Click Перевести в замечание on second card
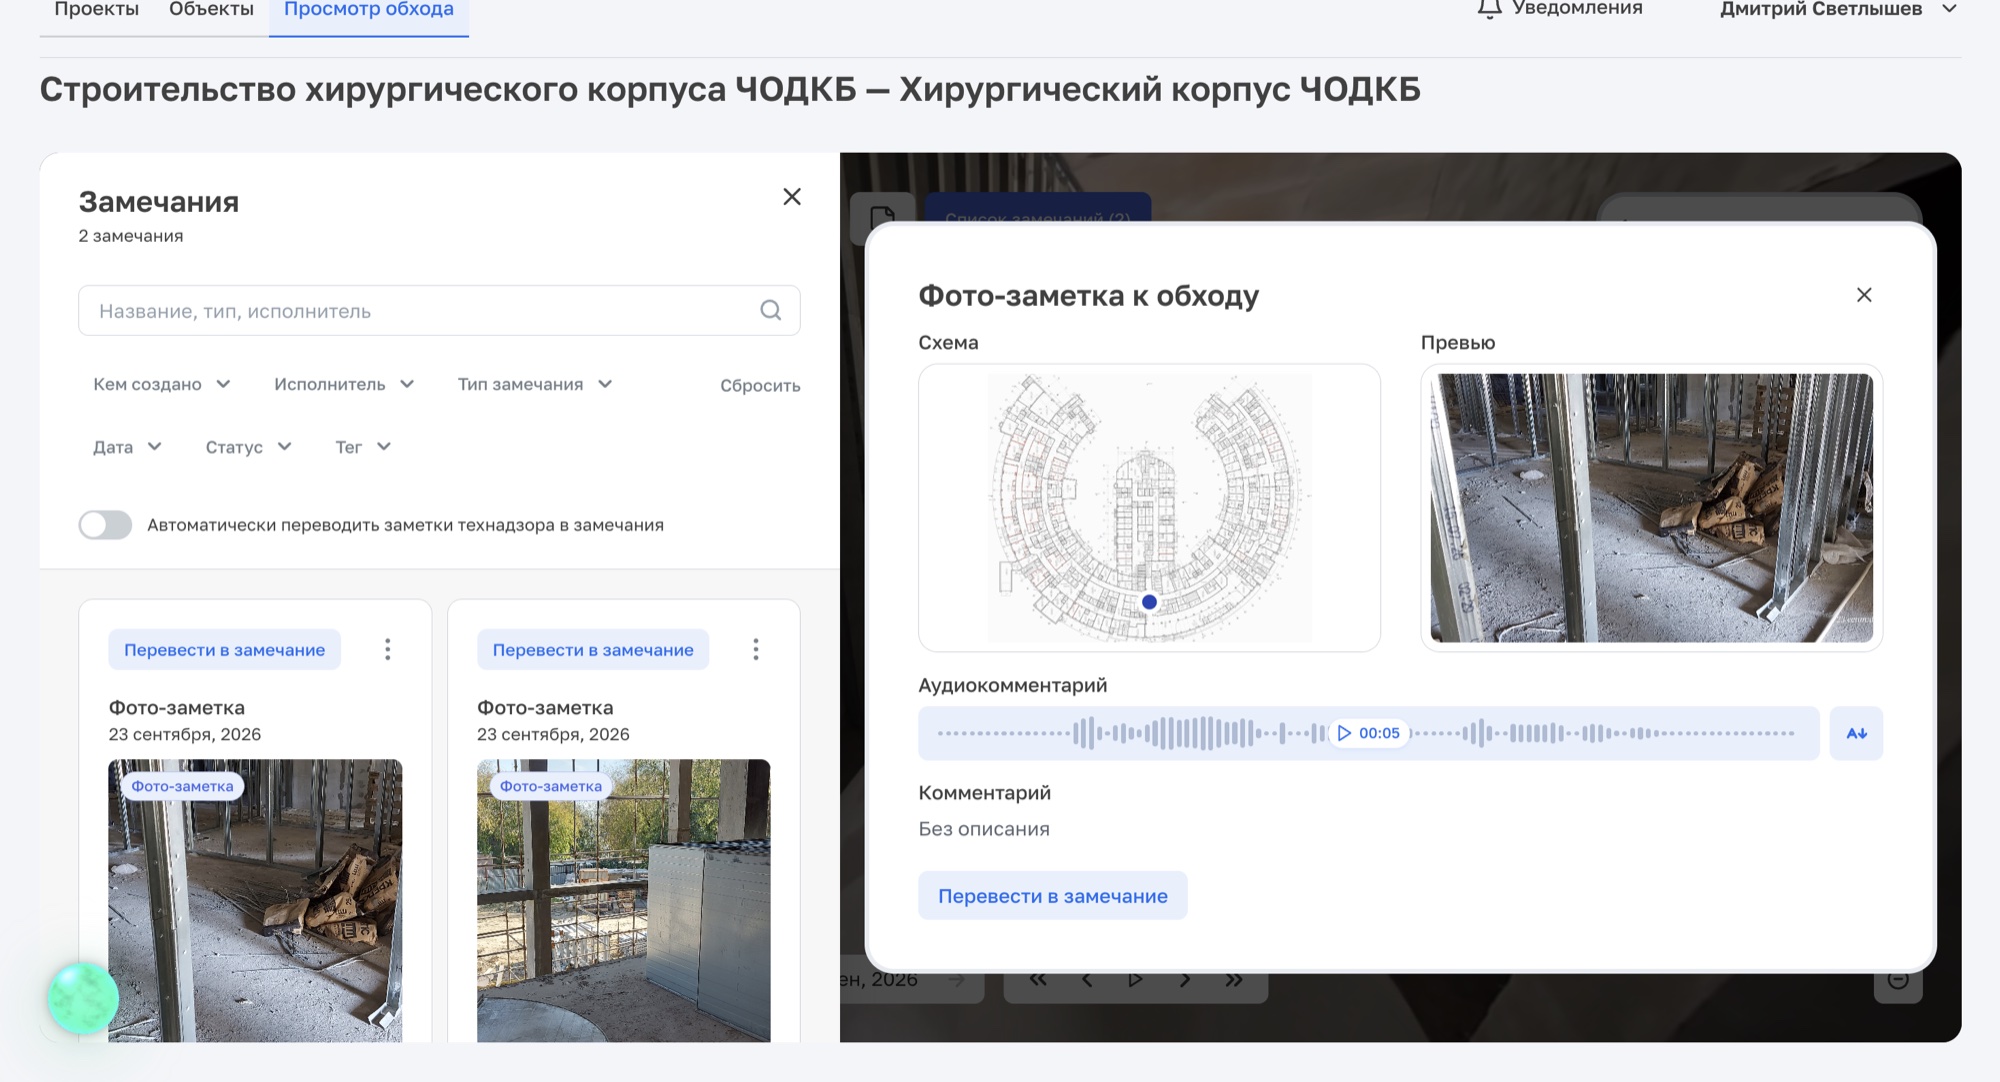The image size is (2000, 1082). (593, 650)
